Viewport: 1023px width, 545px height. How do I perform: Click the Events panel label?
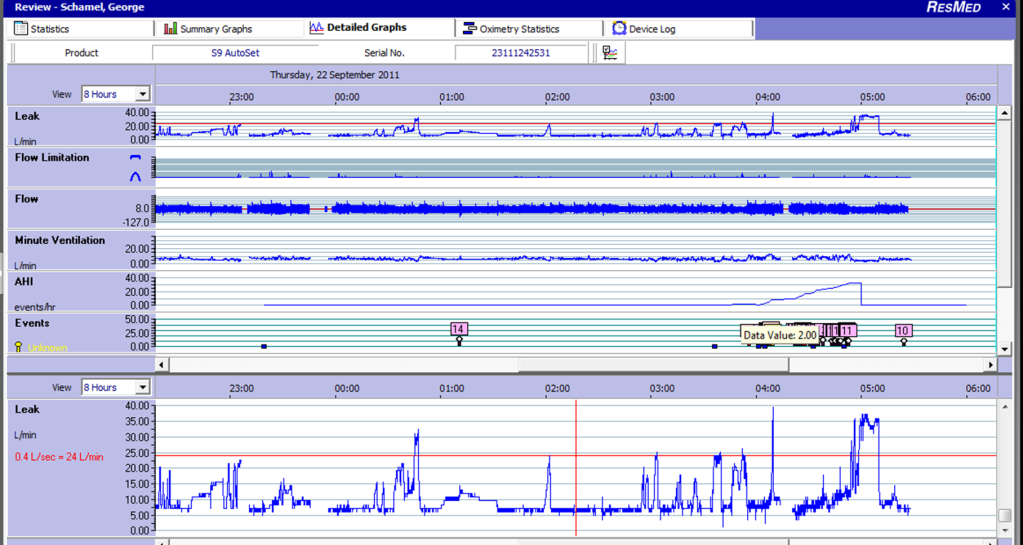(32, 323)
